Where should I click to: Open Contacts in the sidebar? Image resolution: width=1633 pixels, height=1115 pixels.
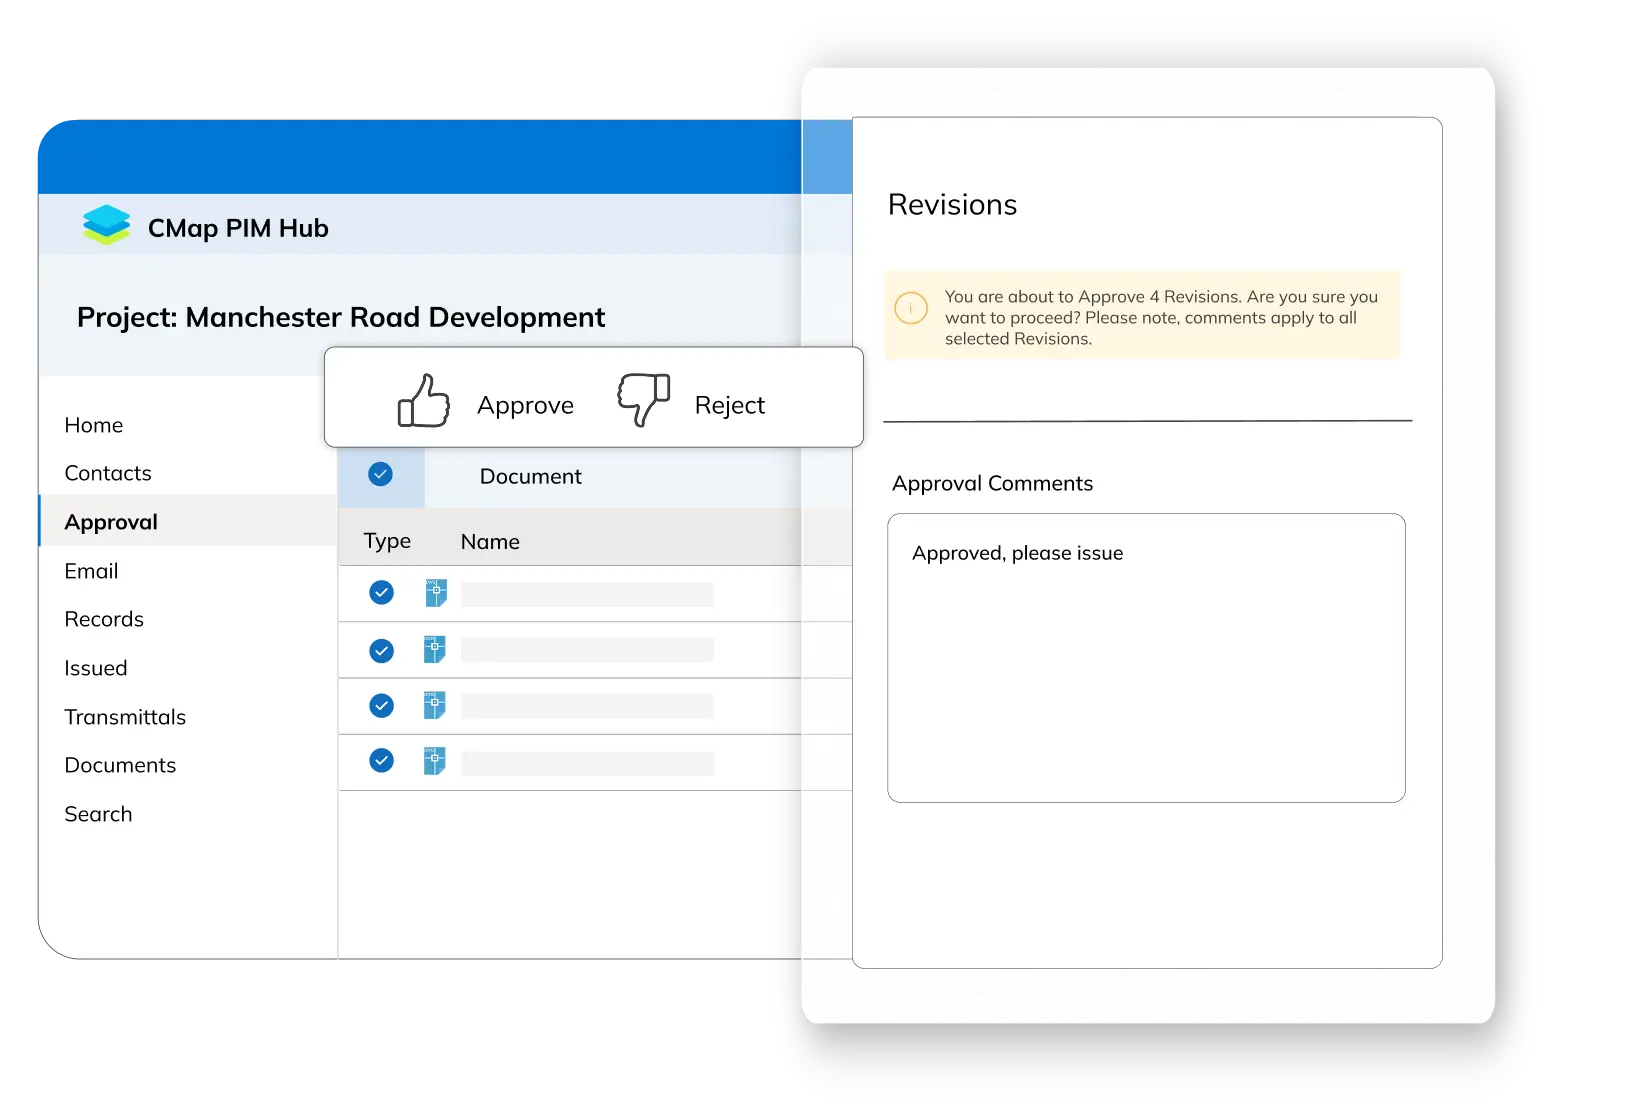[108, 473]
